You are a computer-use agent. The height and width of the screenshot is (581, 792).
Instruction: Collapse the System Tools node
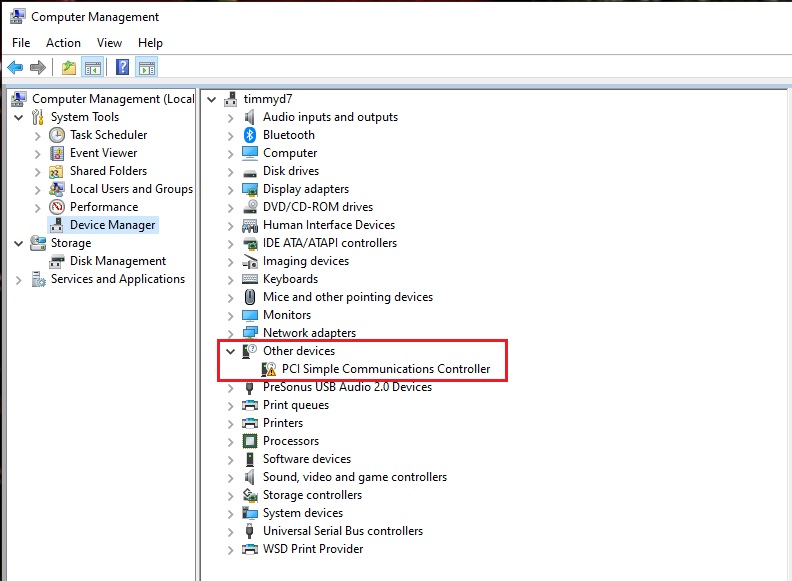click(x=19, y=117)
